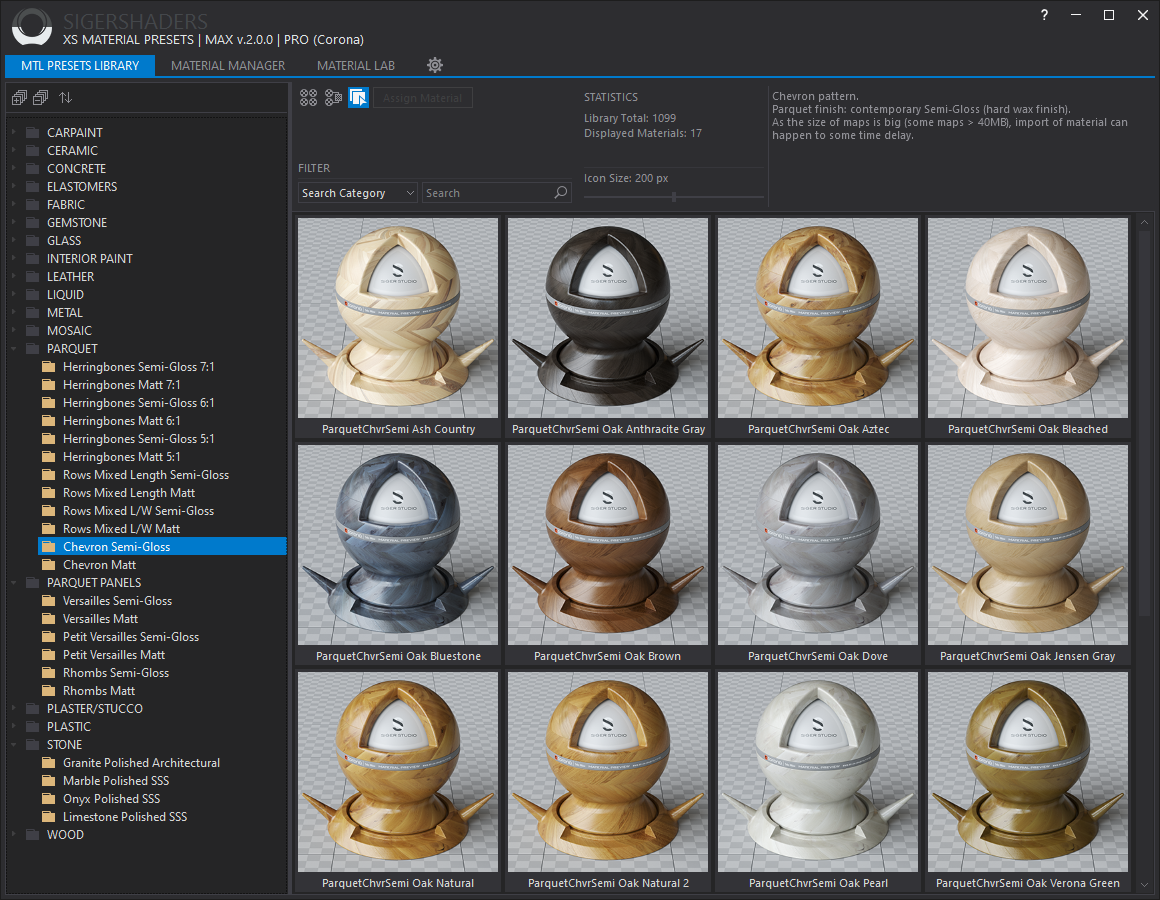Select ParquetChvrSemi Oak Bluestone thumbnail
The image size is (1160, 900).
[x=398, y=545]
